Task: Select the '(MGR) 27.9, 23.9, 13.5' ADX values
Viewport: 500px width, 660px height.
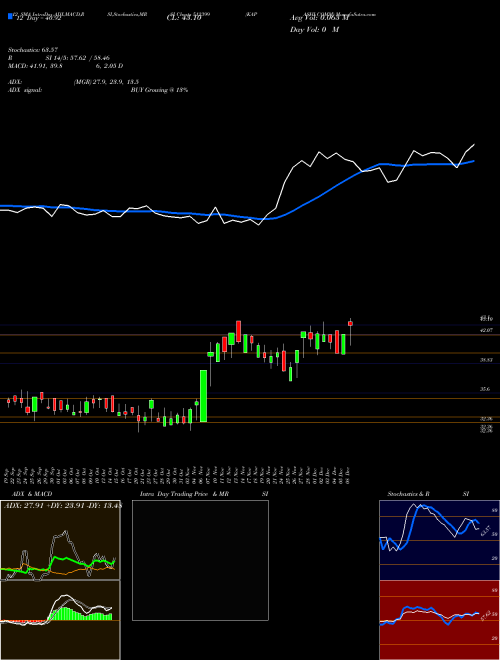Action: [x=106, y=82]
